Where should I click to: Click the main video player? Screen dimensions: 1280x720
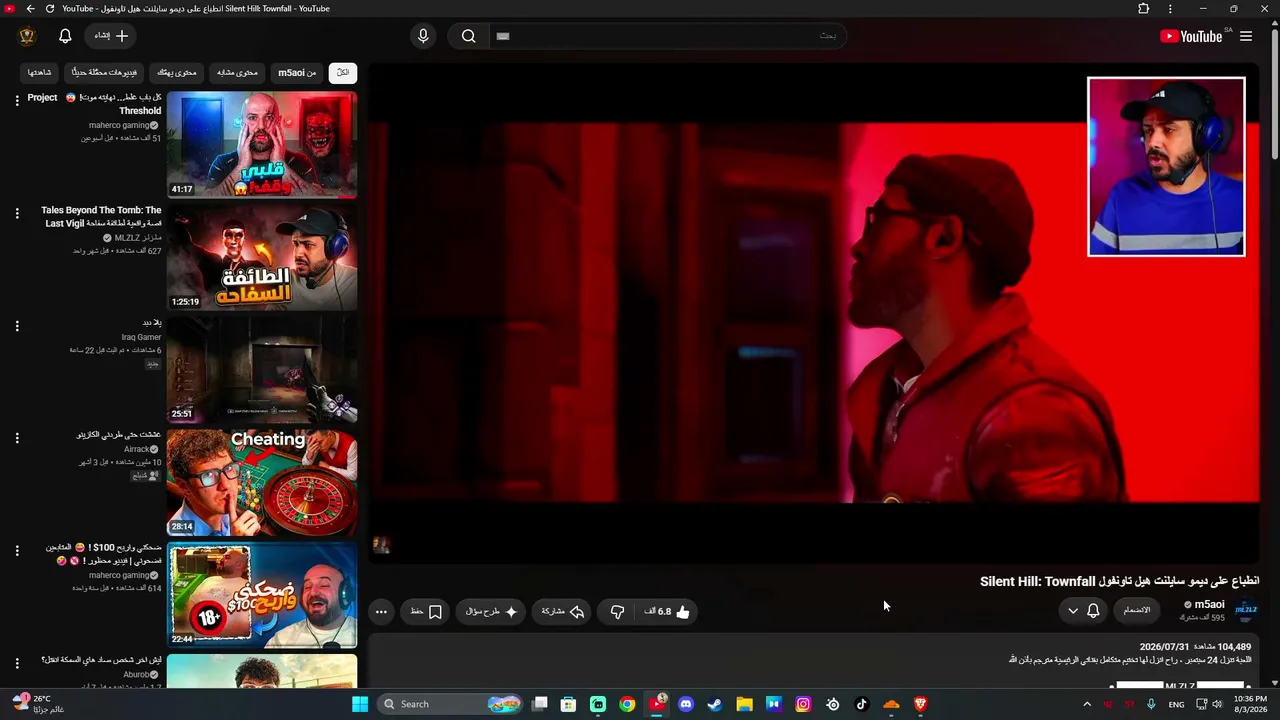pos(814,312)
